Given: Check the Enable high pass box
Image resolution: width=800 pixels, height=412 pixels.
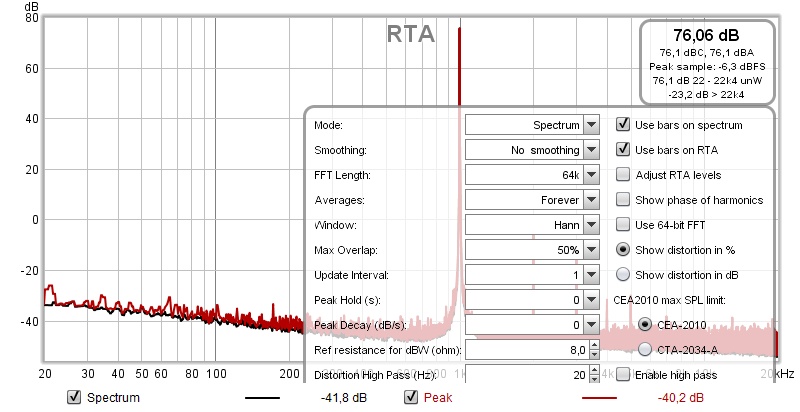Looking at the screenshot, I should 623,374.
